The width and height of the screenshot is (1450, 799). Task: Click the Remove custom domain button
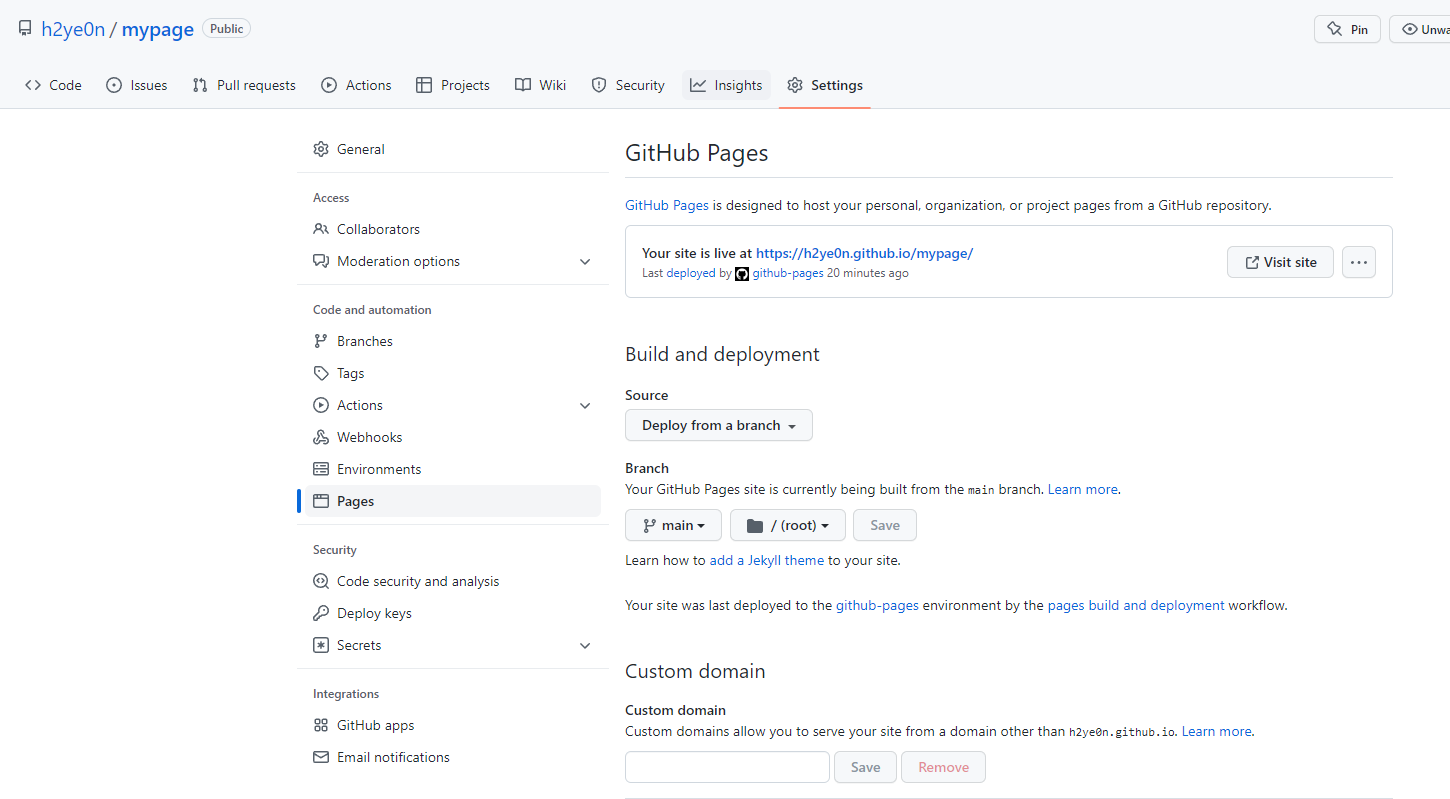(943, 767)
